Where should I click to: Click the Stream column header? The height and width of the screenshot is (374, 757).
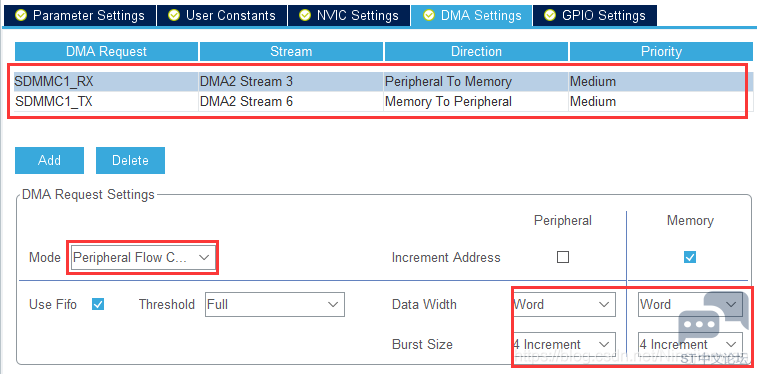(291, 52)
